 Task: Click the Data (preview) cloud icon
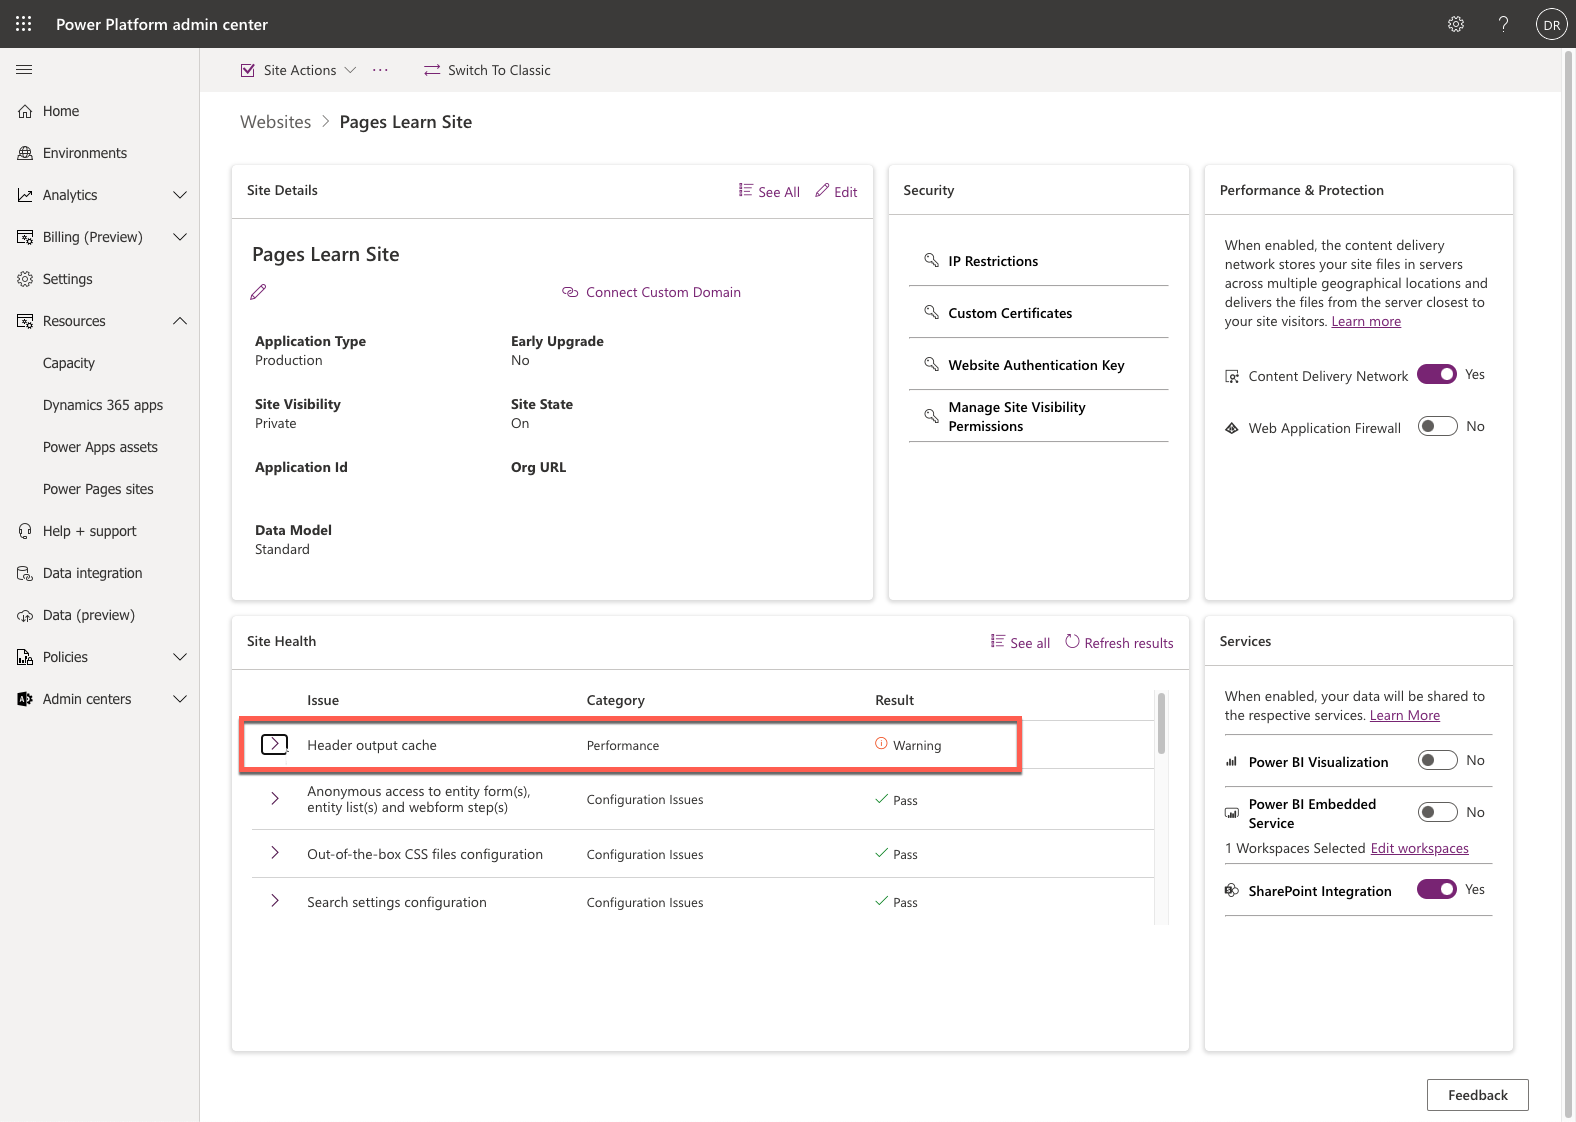pos(25,615)
